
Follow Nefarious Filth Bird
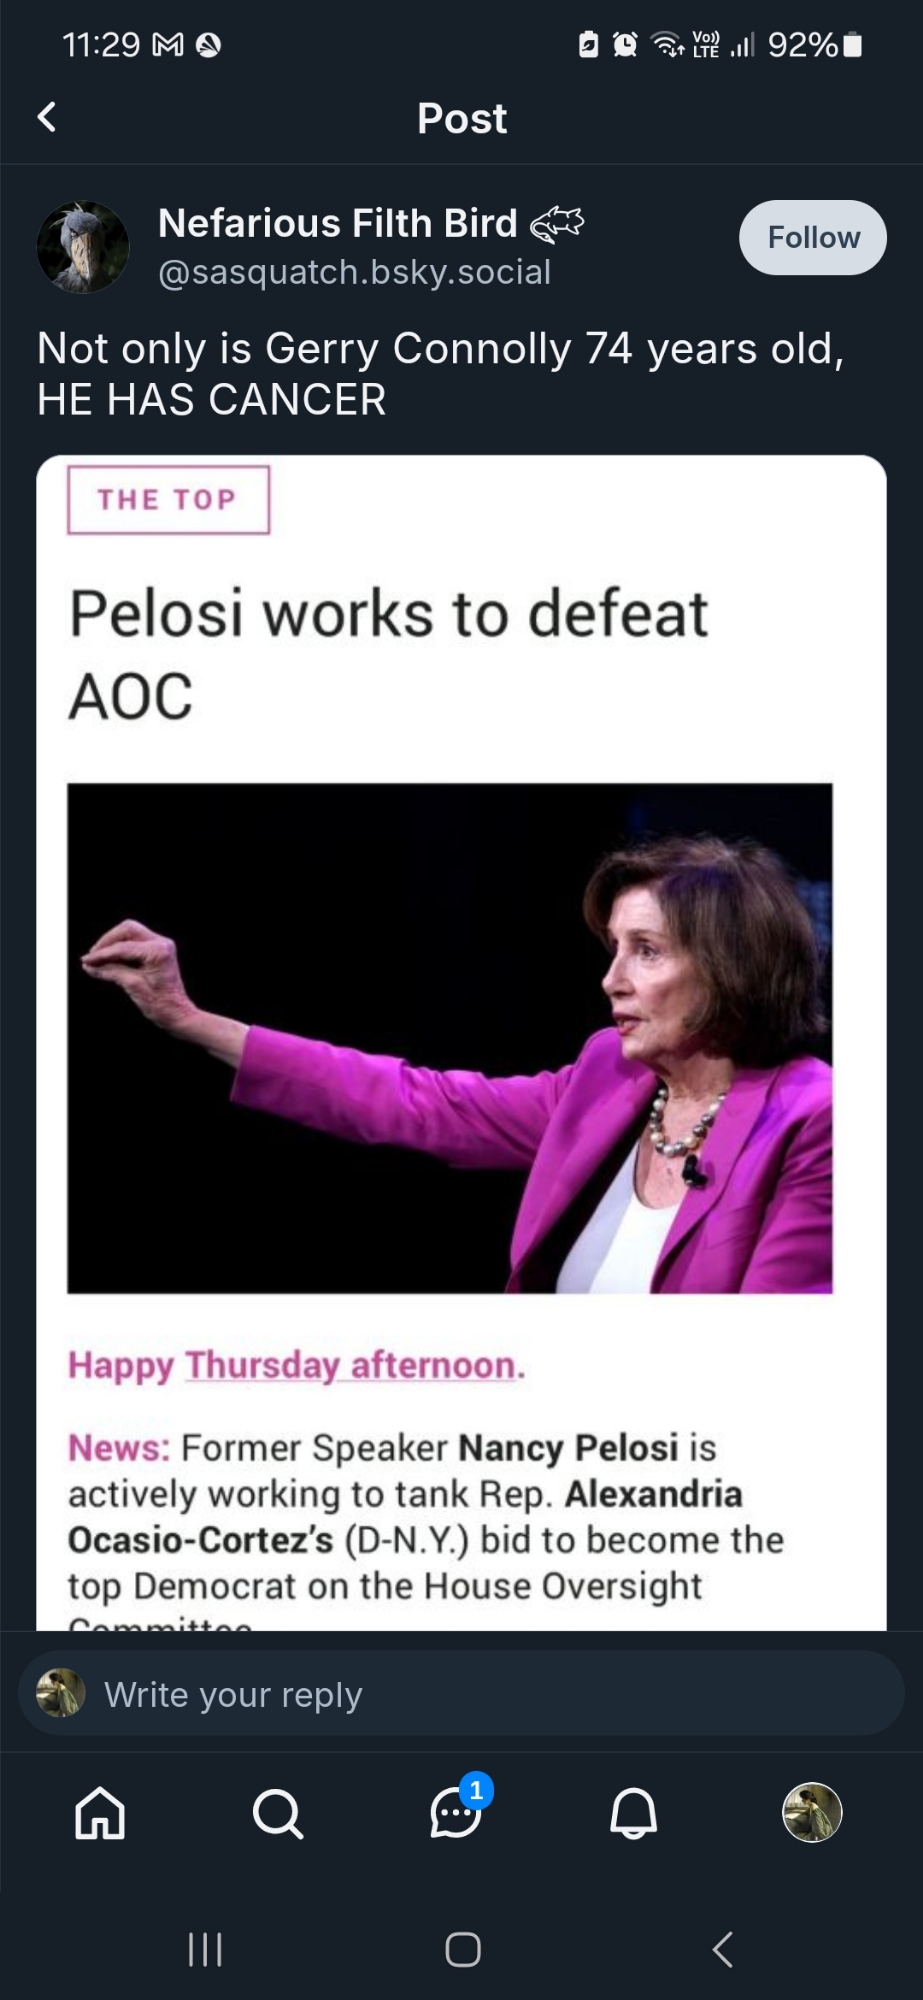[x=812, y=238]
